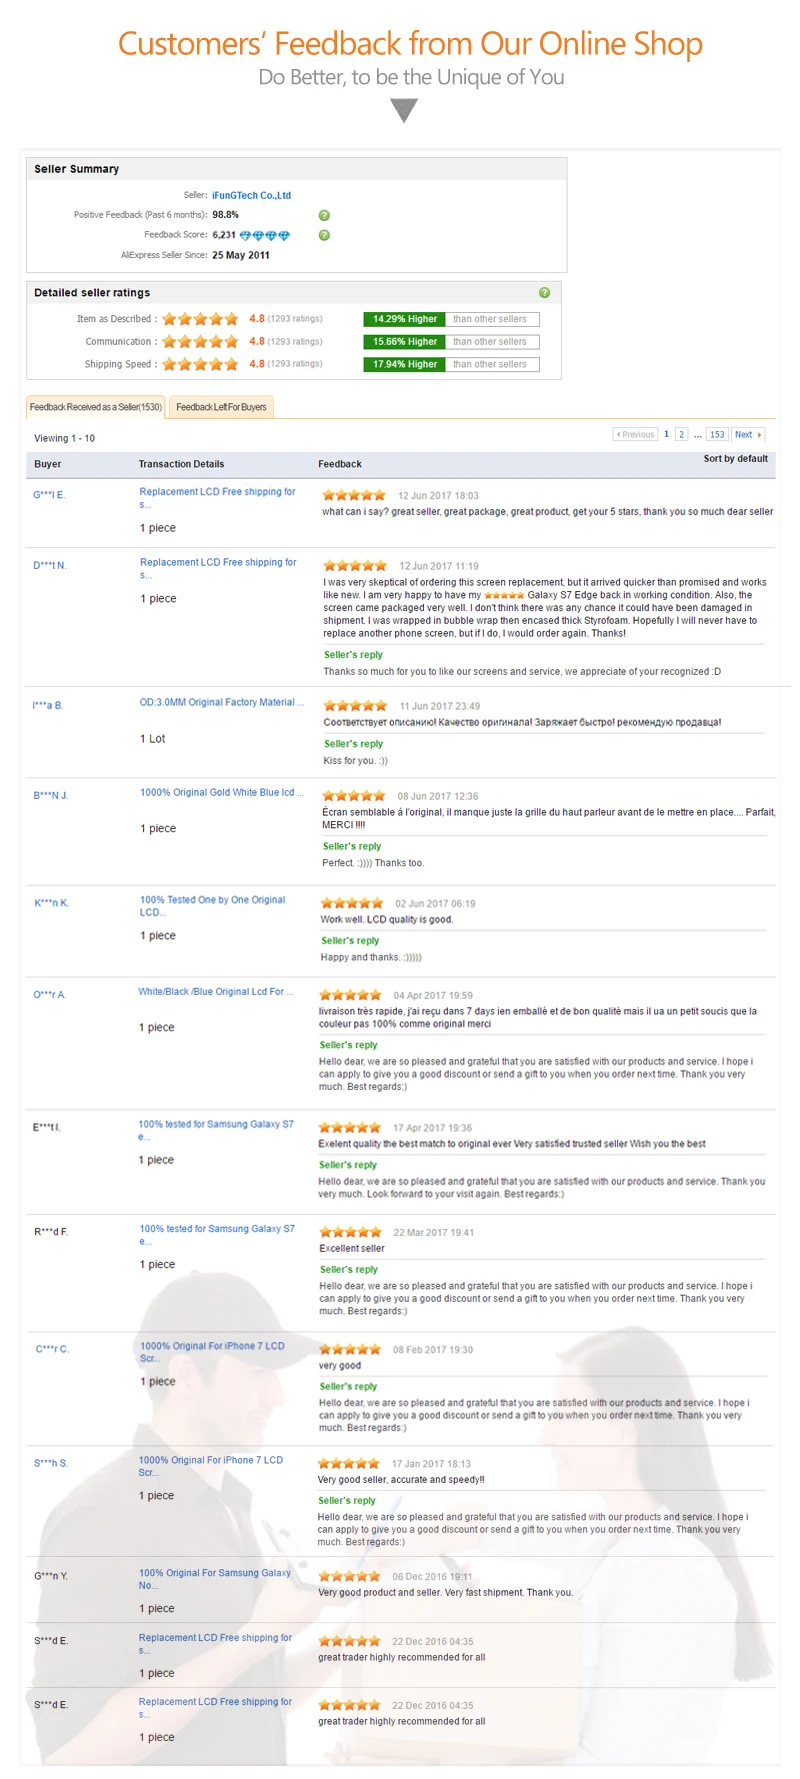
Task: Click fifth star in Item as Described rating
Action: point(231,318)
